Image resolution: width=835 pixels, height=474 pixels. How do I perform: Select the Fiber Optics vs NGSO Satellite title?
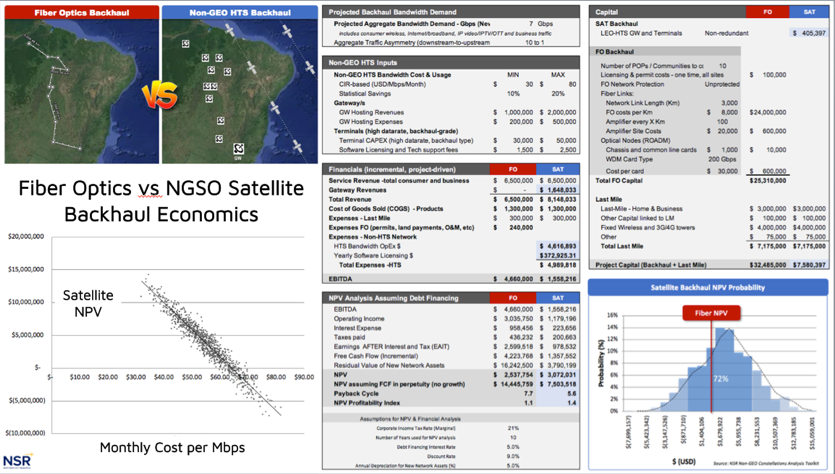[x=161, y=201]
